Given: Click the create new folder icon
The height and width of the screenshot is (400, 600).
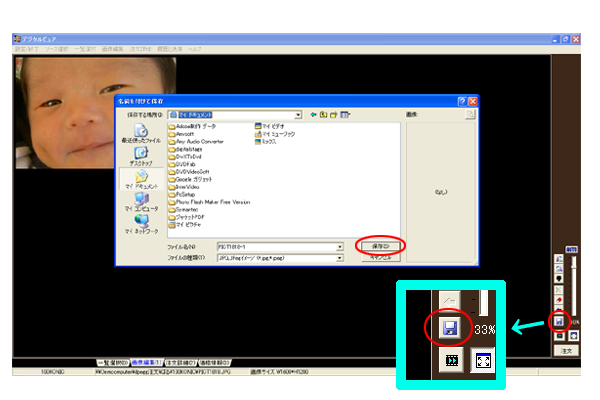Looking at the screenshot, I should click(x=333, y=115).
